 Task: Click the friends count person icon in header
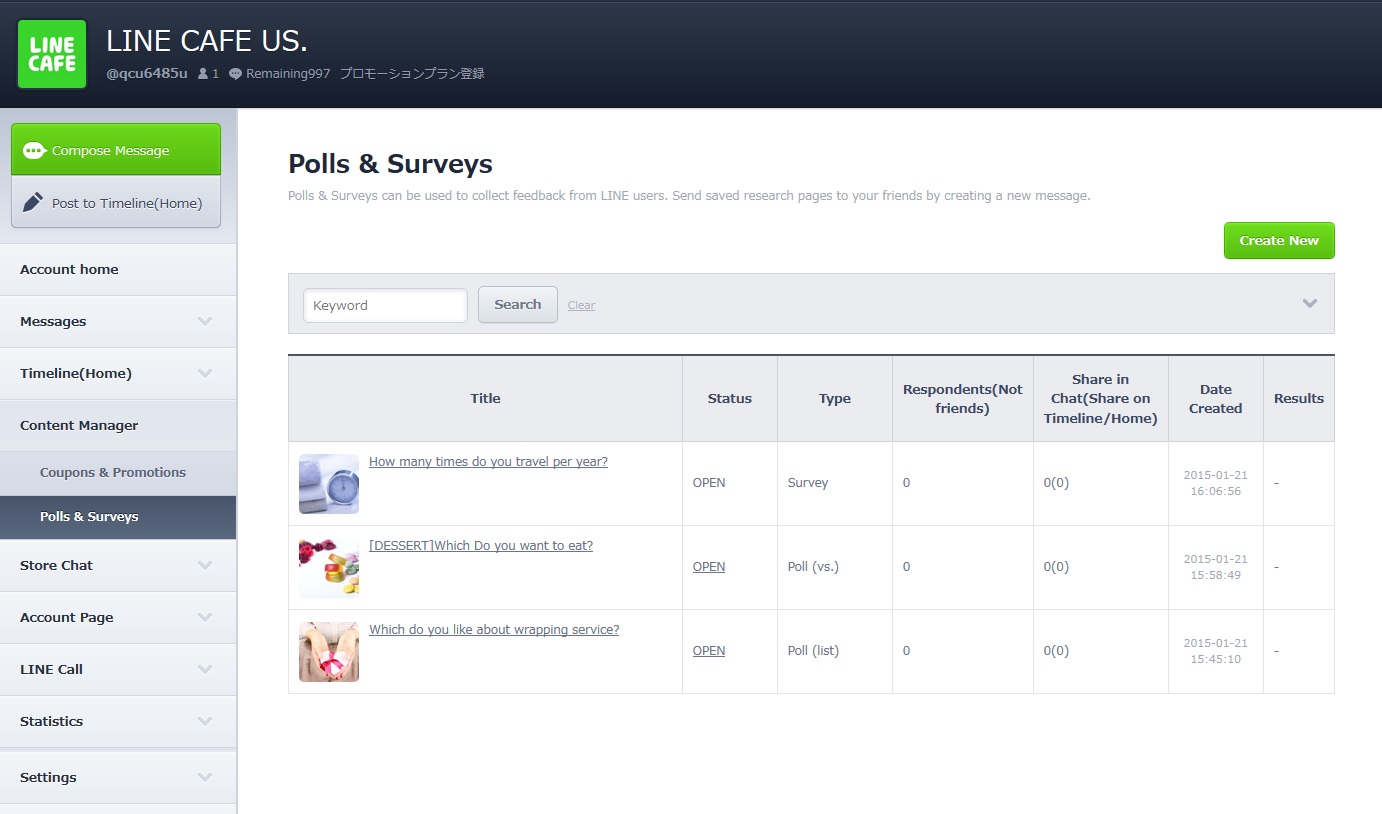tap(203, 74)
